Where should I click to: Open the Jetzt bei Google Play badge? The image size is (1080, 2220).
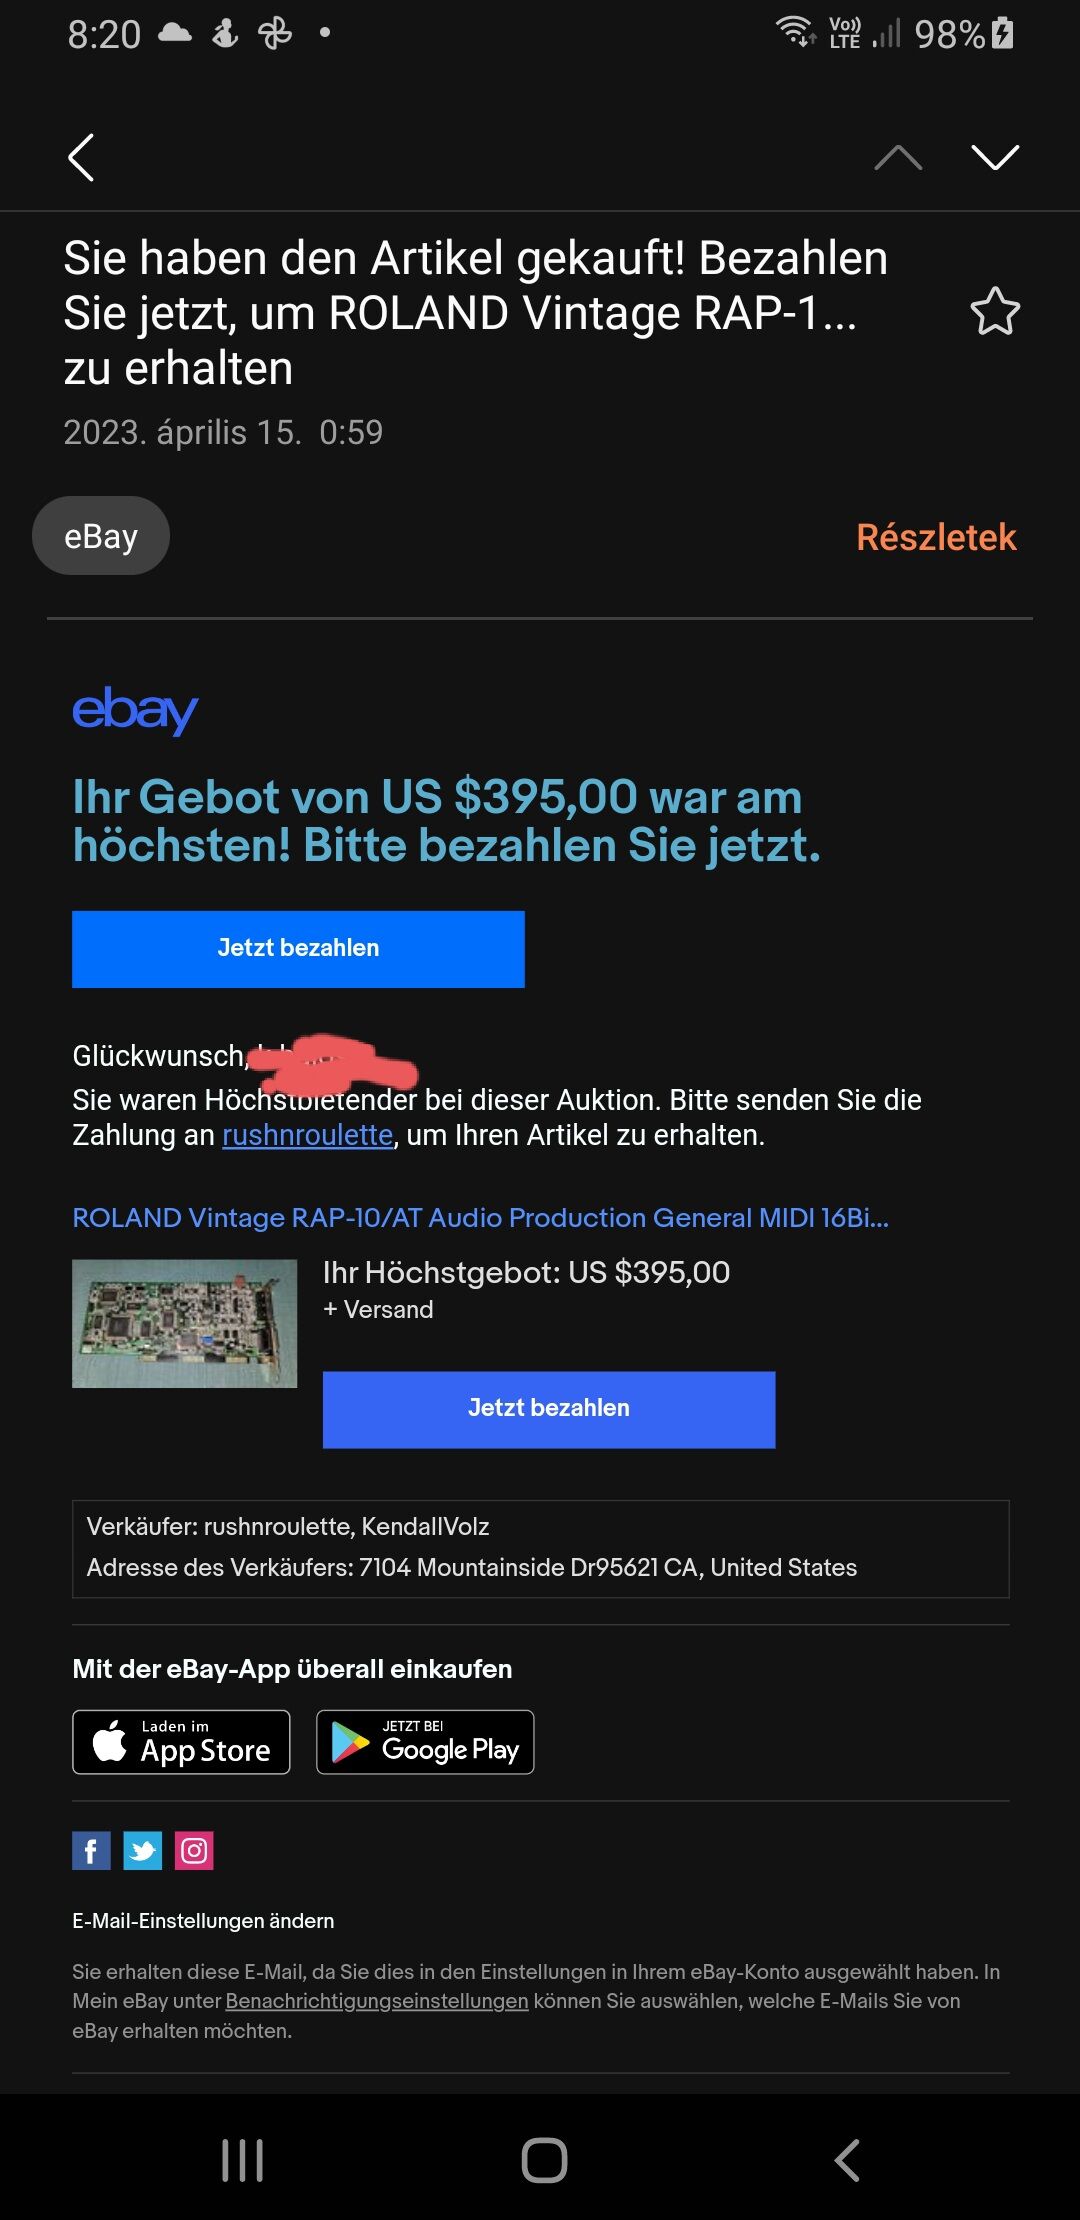click(x=425, y=1742)
